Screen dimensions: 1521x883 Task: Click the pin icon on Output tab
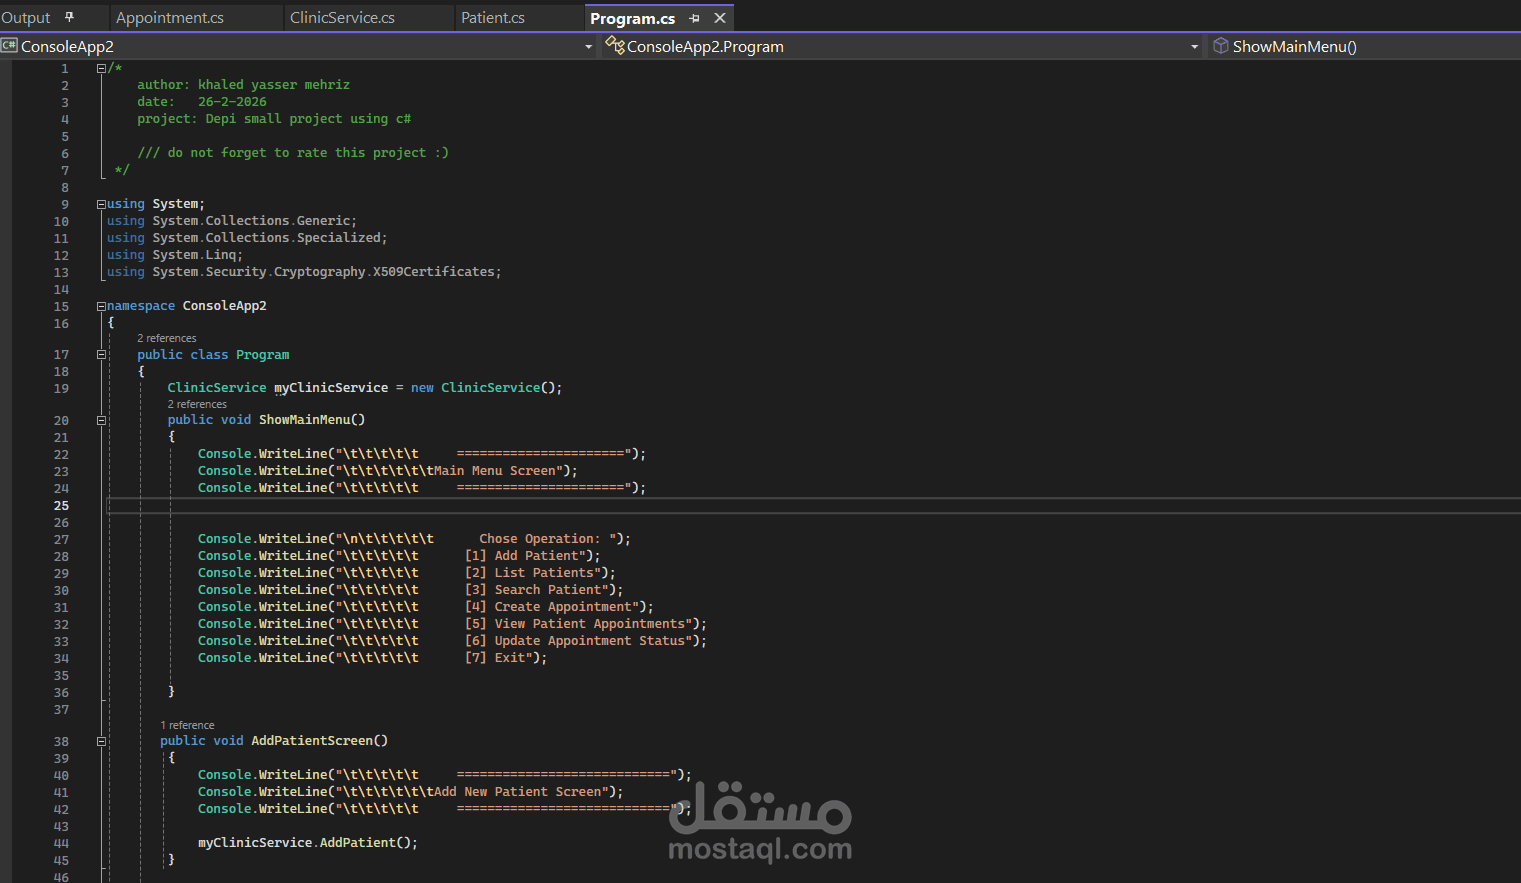(69, 17)
